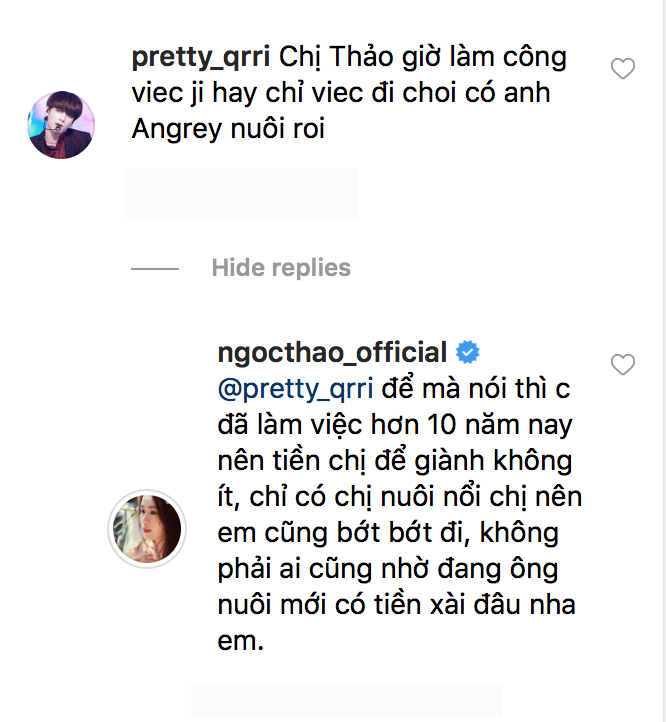Like the comment by pretty_qrri
The image size is (666, 722).
click(623, 69)
